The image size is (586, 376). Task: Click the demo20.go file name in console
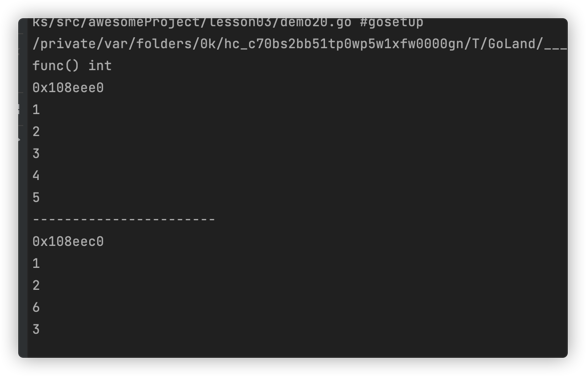coord(315,22)
